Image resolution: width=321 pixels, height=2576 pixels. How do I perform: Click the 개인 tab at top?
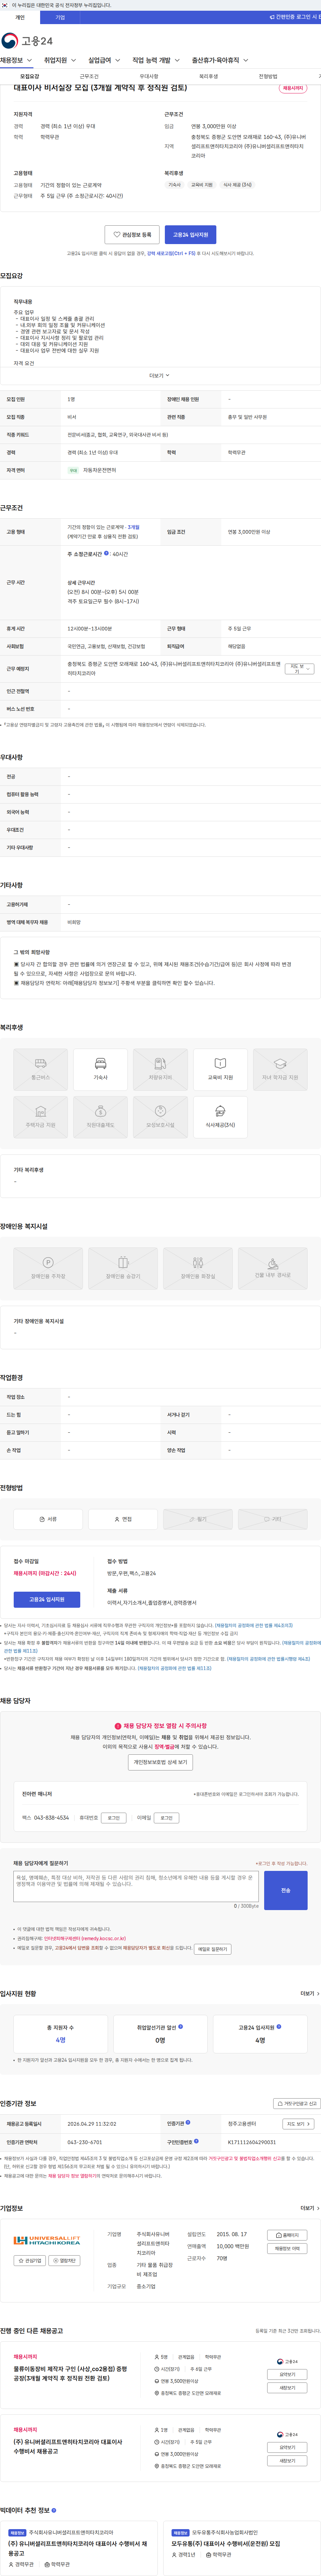pyautogui.click(x=20, y=17)
